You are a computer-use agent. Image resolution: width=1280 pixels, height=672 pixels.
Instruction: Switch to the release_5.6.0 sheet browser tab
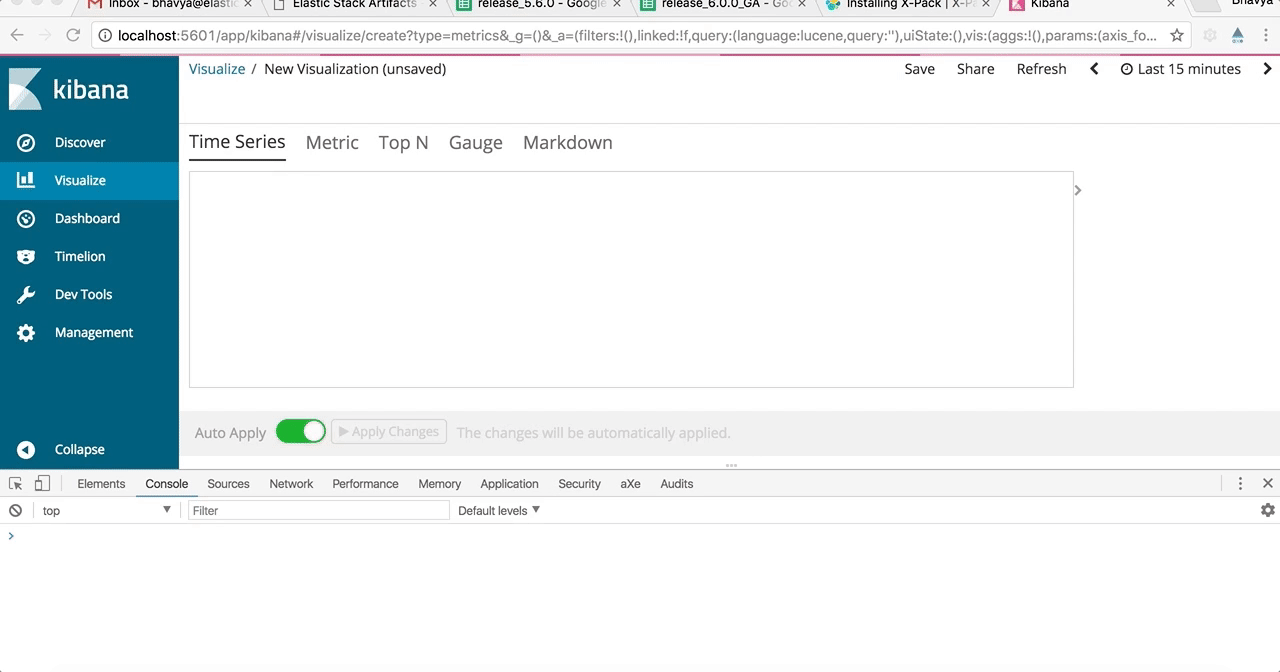538,5
